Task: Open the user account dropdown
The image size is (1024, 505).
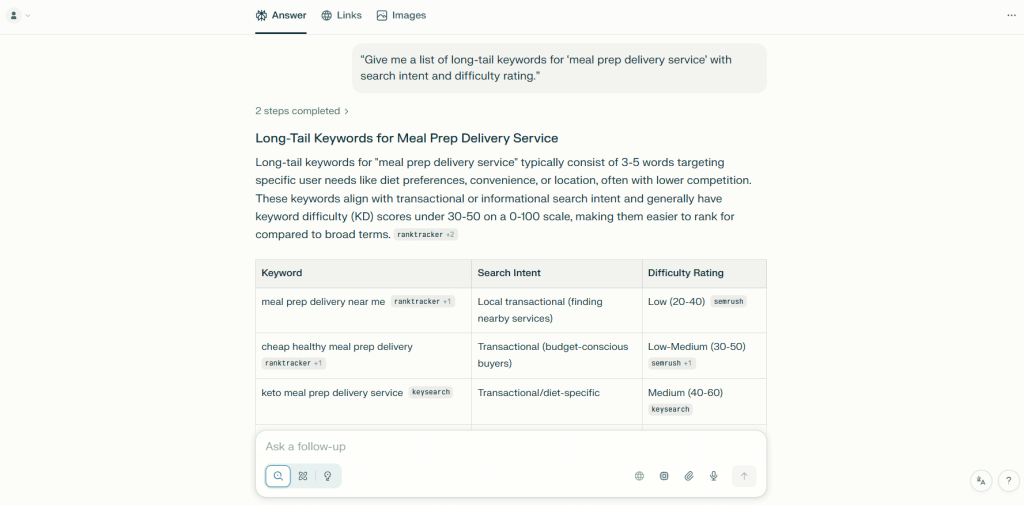Action: click(x=19, y=15)
